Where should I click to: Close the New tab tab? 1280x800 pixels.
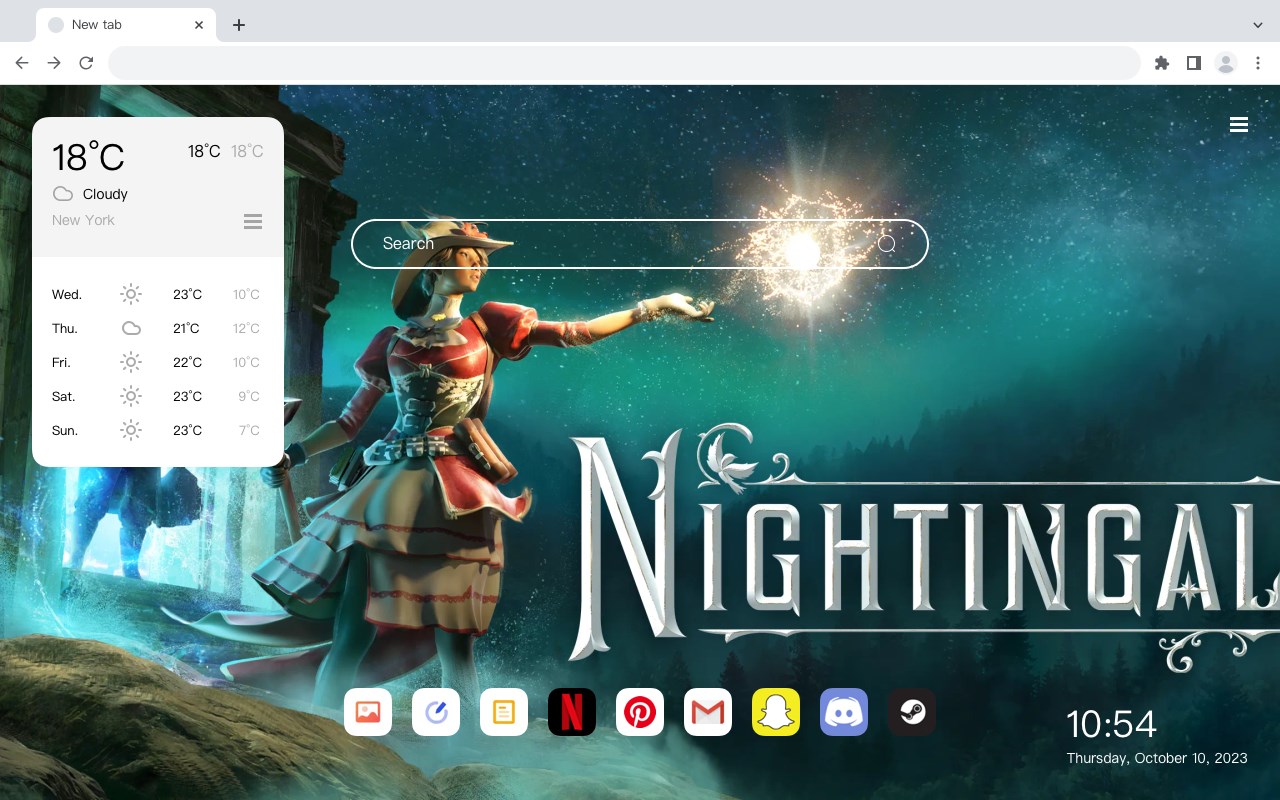tap(200, 25)
